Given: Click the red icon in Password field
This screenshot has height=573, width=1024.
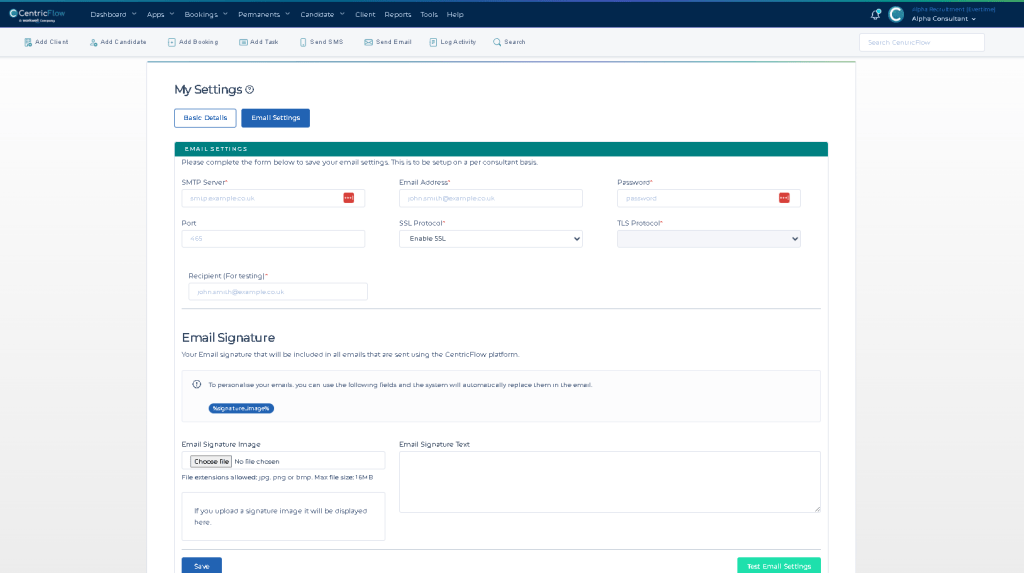Looking at the screenshot, I should (x=784, y=198).
